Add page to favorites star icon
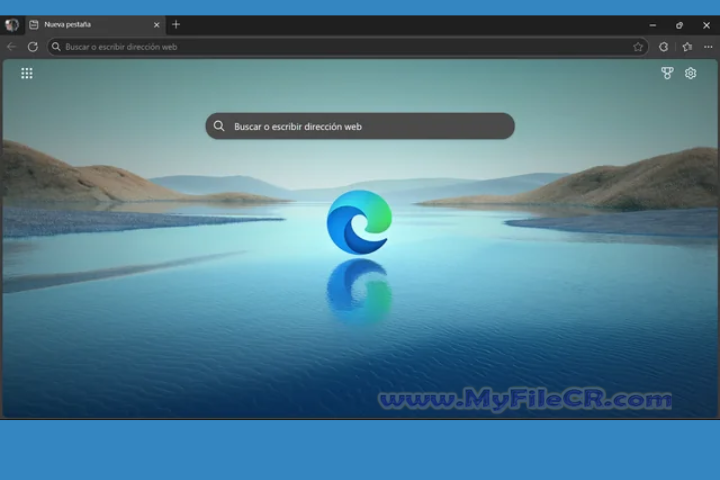 [638, 47]
